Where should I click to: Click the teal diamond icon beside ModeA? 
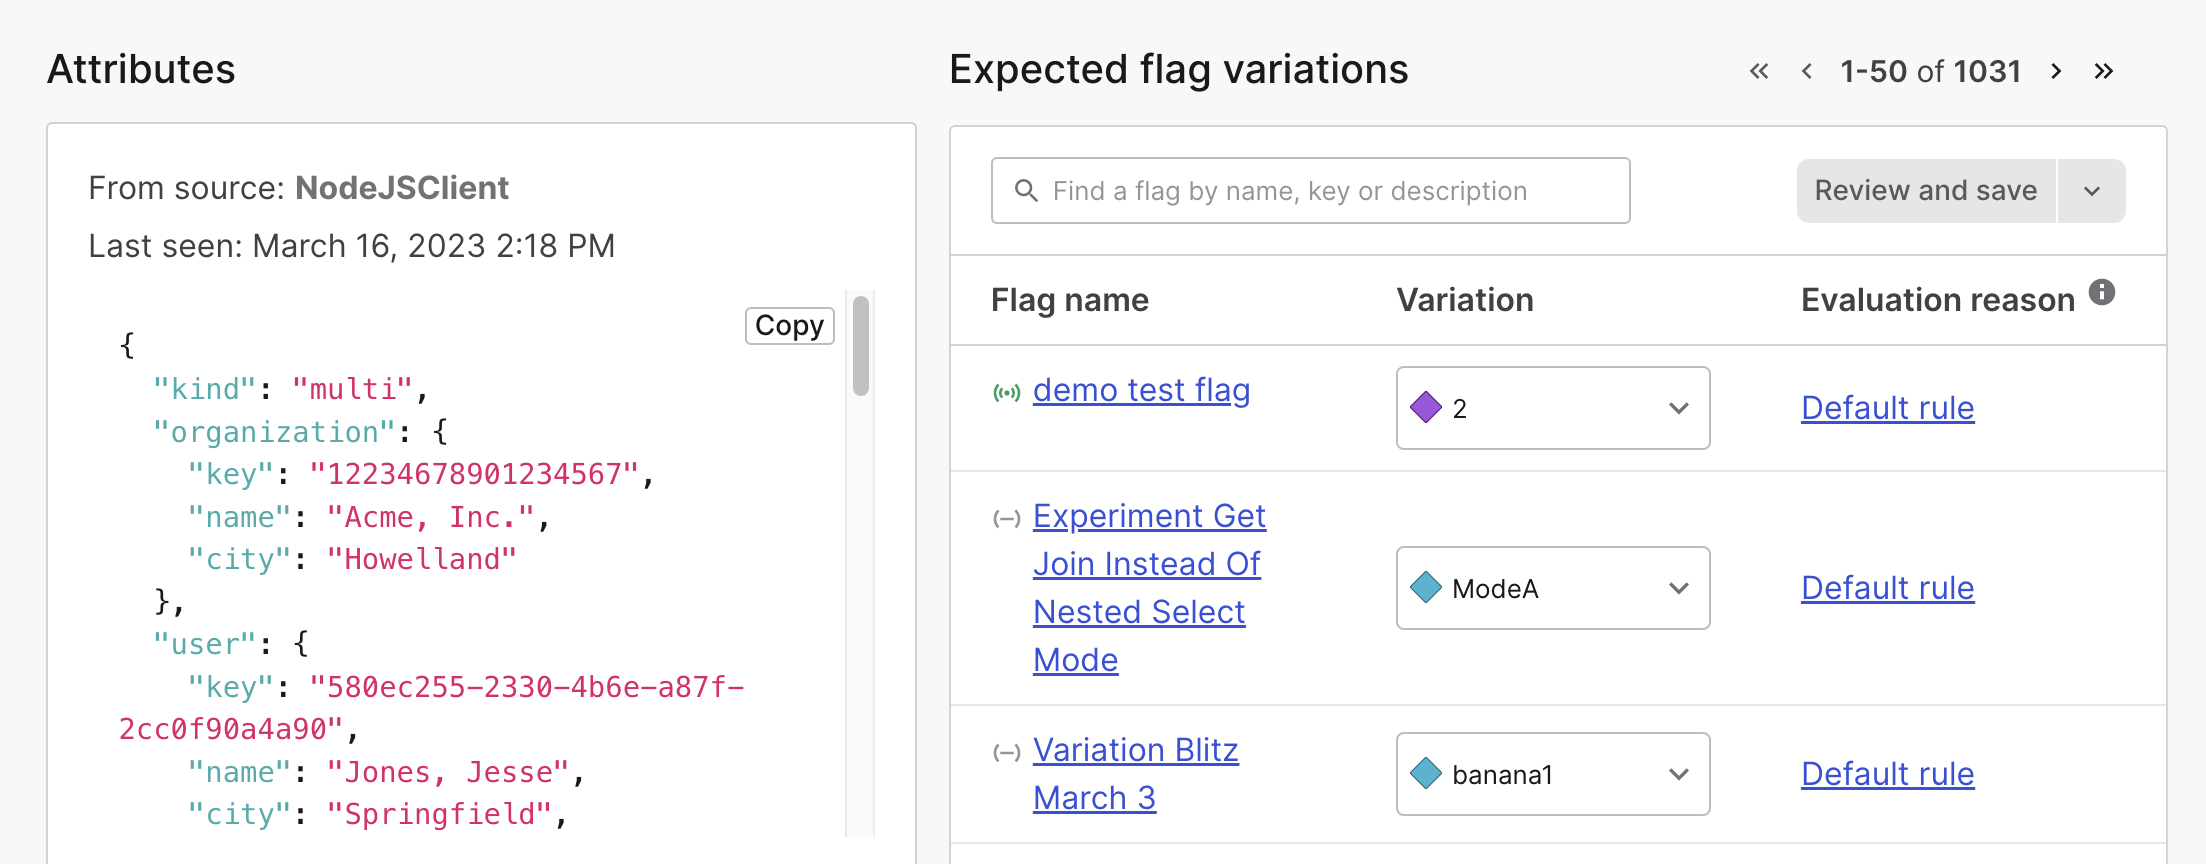pyautogui.click(x=1424, y=588)
